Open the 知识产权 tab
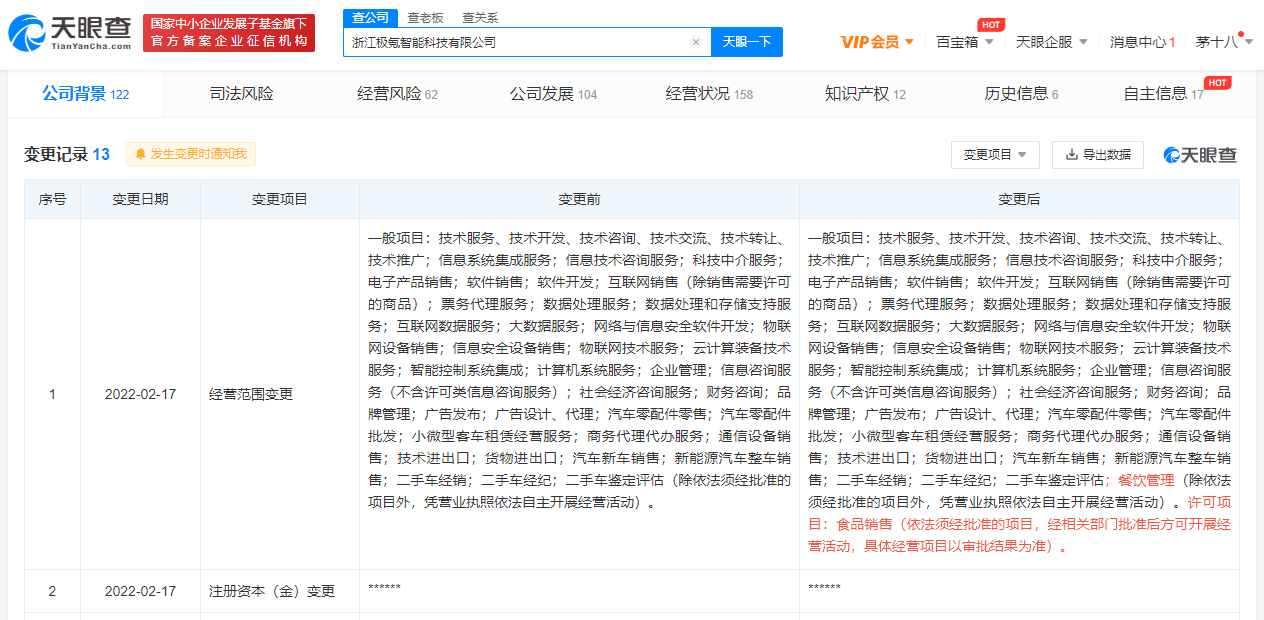 [x=864, y=94]
